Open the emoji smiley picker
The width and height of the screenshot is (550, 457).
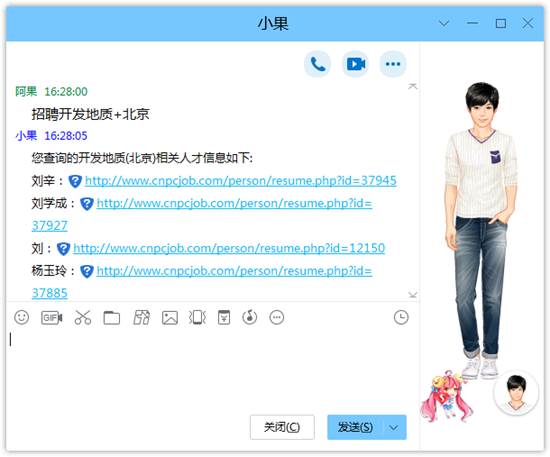(x=22, y=317)
